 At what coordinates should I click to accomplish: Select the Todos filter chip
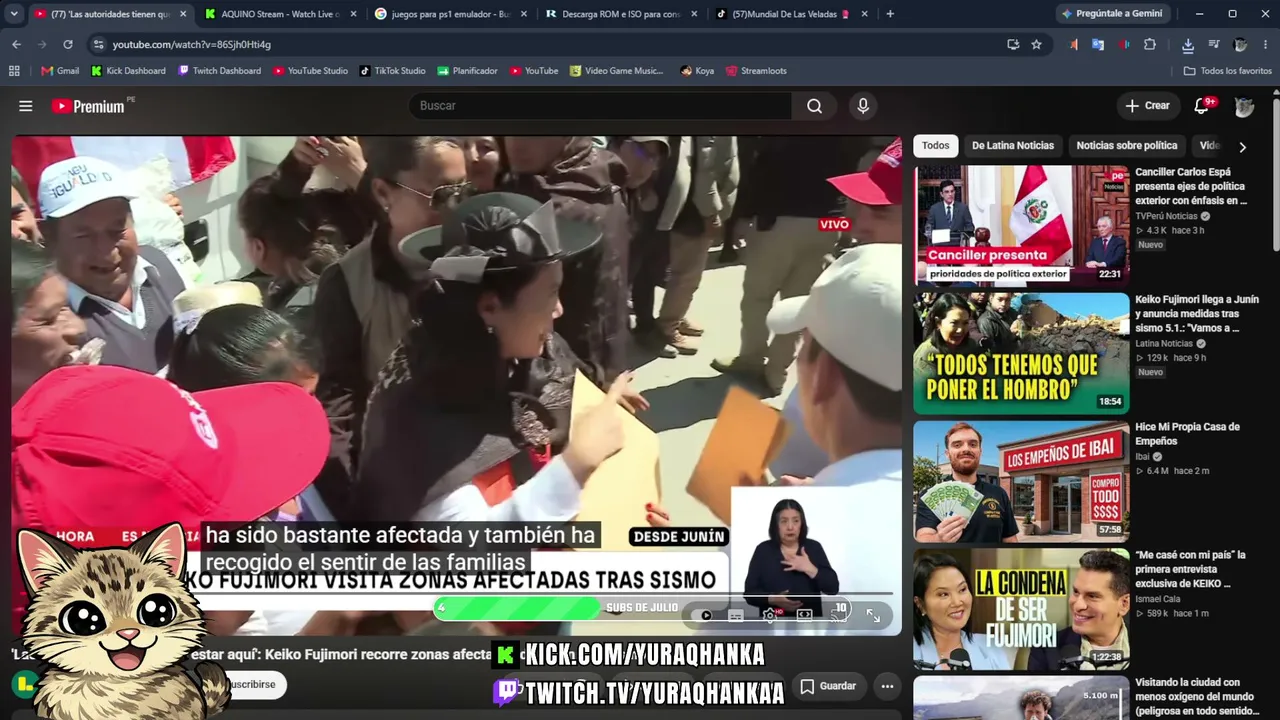click(936, 146)
